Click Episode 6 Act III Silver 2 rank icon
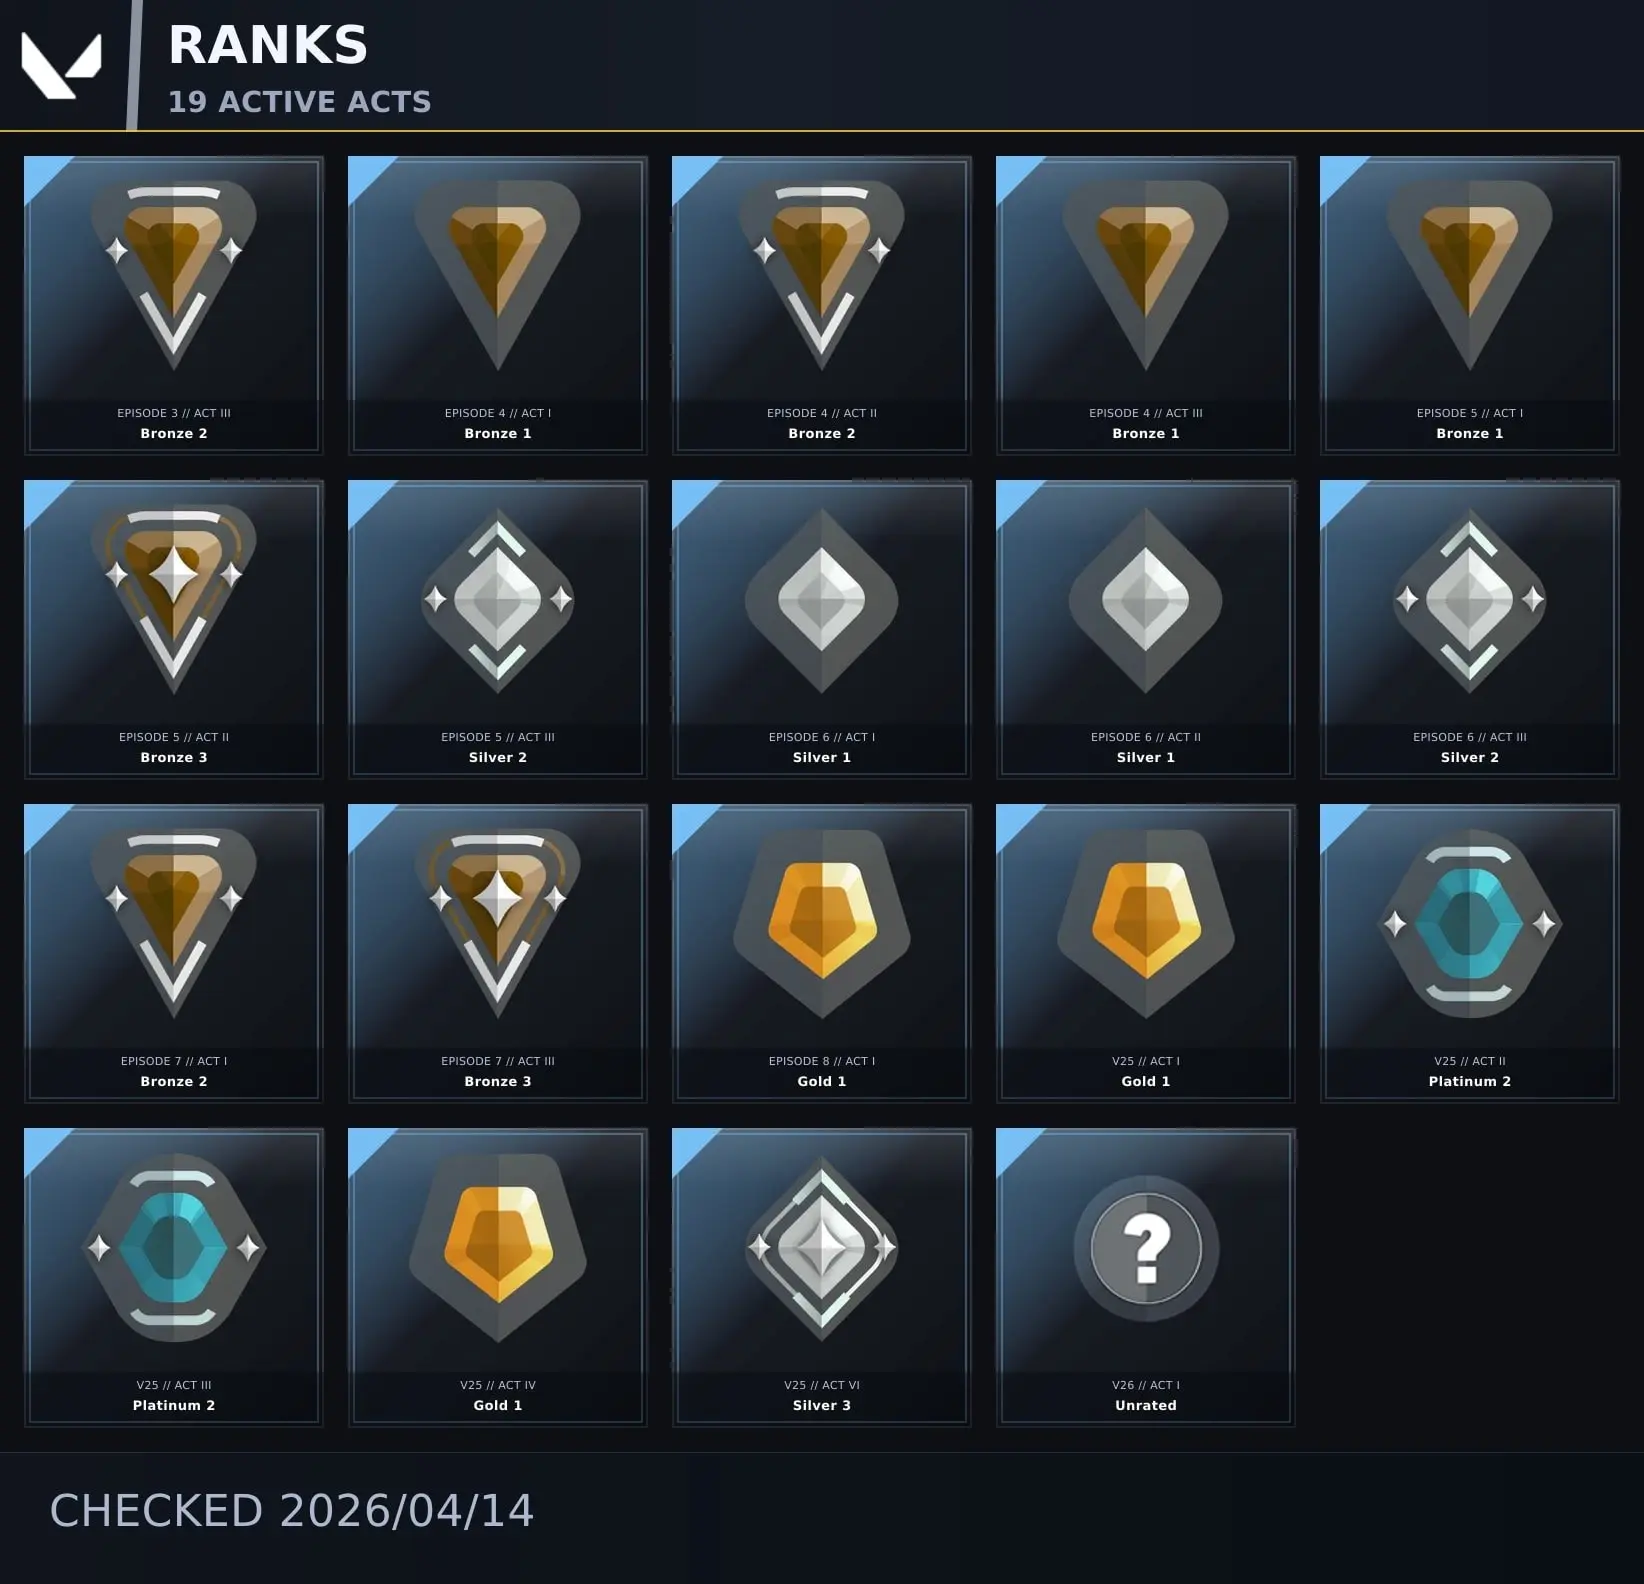 click(x=1470, y=599)
